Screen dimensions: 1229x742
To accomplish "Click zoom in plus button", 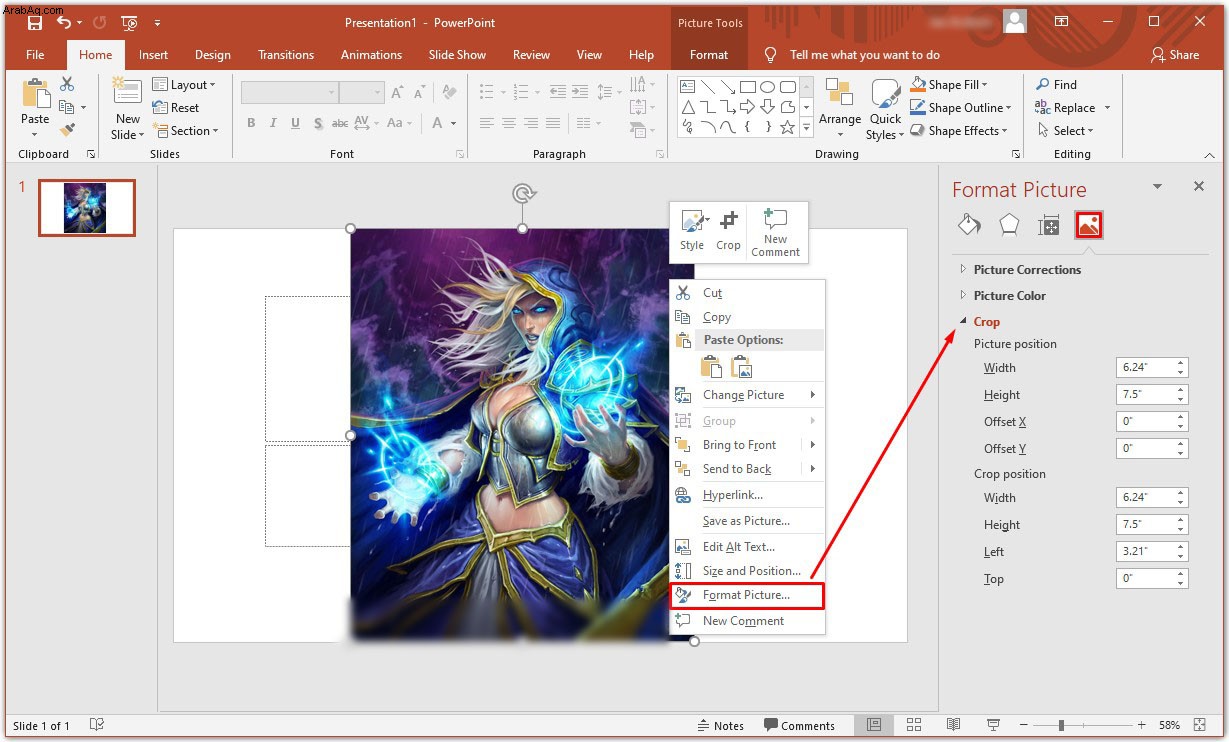I will (1142, 725).
